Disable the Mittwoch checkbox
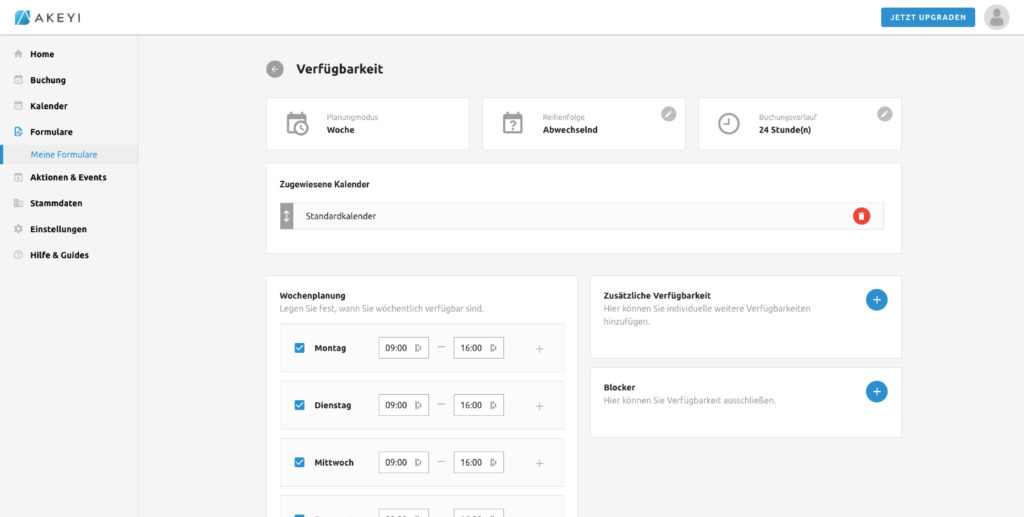1024x517 pixels. [x=299, y=462]
